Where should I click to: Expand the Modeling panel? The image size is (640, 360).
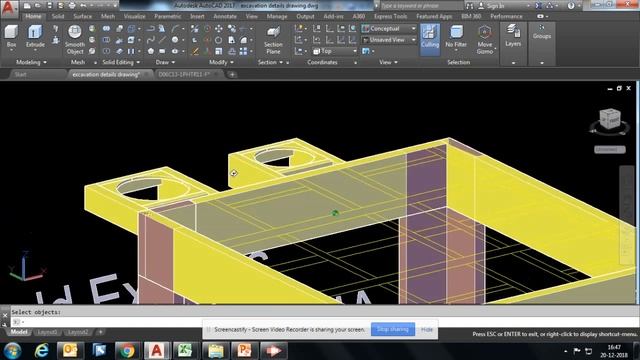31,62
